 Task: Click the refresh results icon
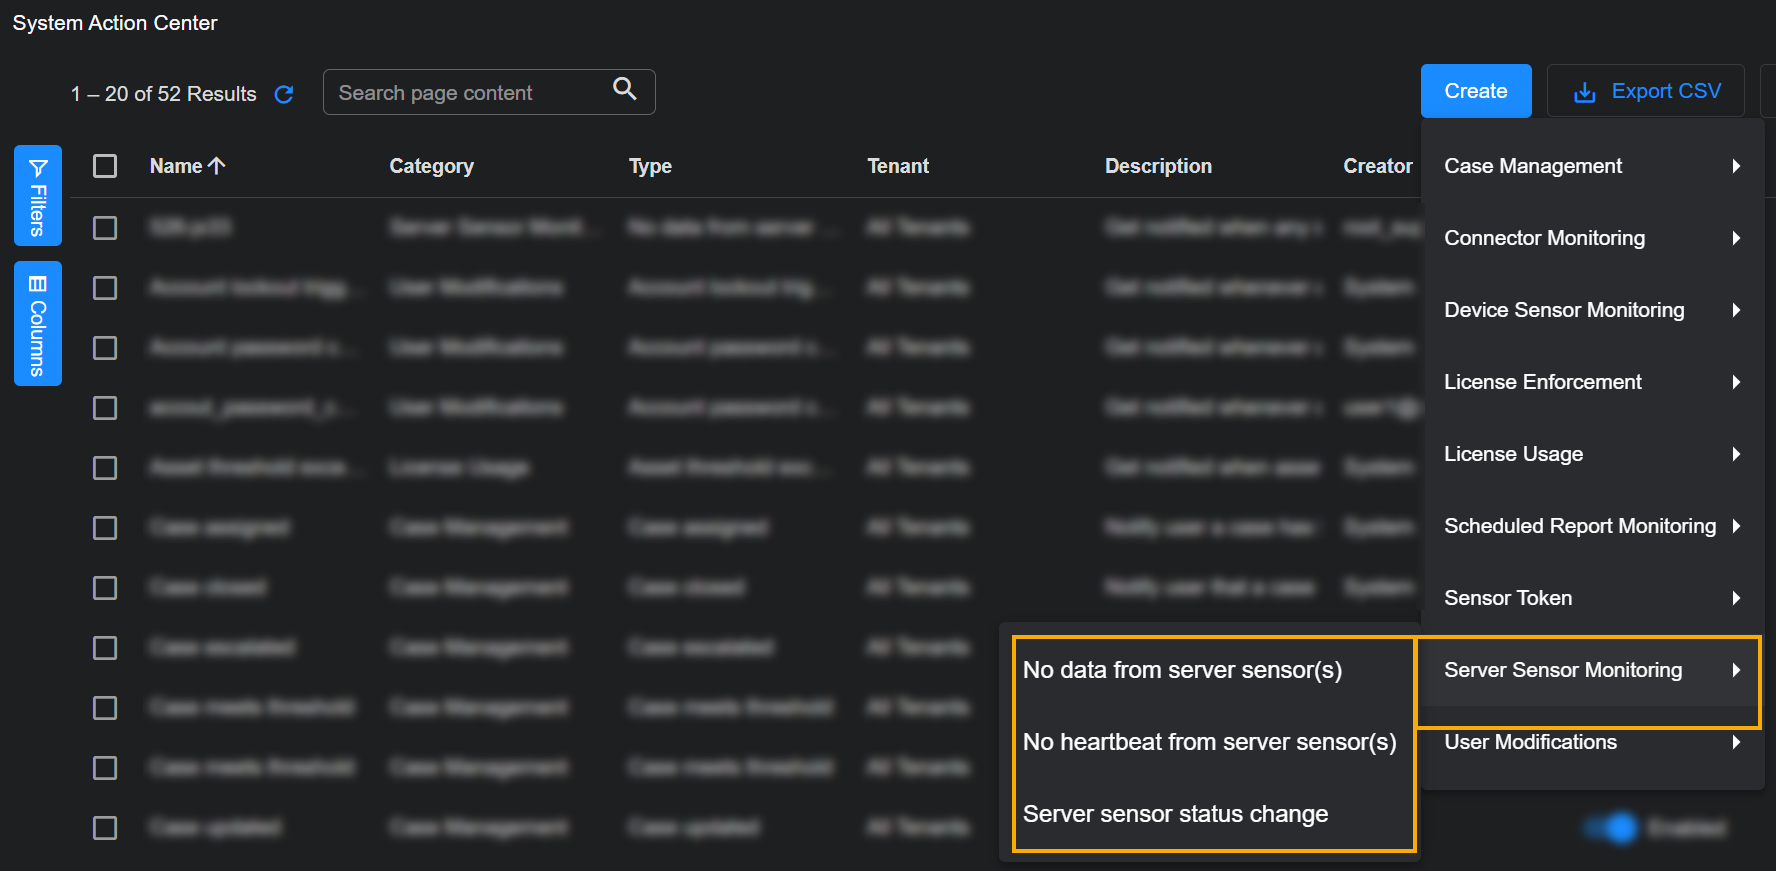[284, 94]
